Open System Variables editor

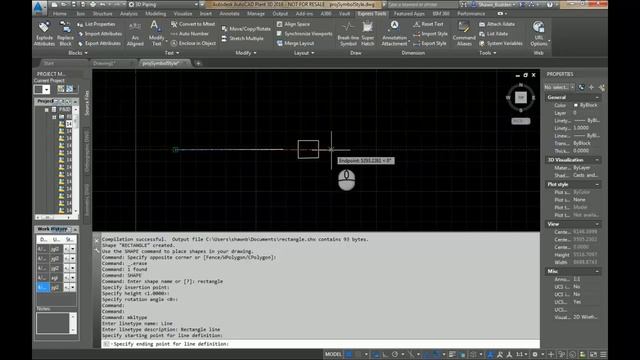tap(500, 43)
